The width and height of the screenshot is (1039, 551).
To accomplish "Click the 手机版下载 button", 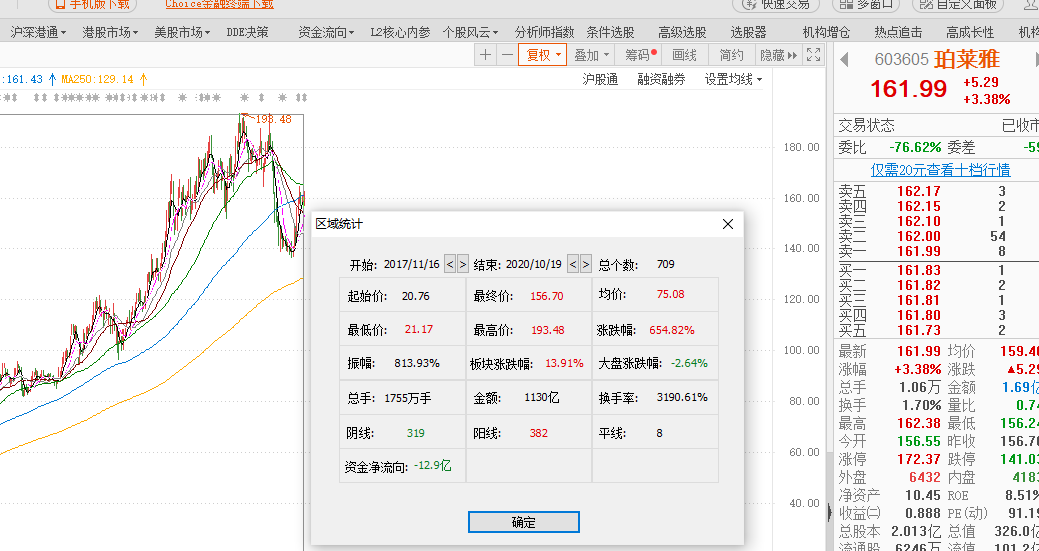I will (x=93, y=4).
